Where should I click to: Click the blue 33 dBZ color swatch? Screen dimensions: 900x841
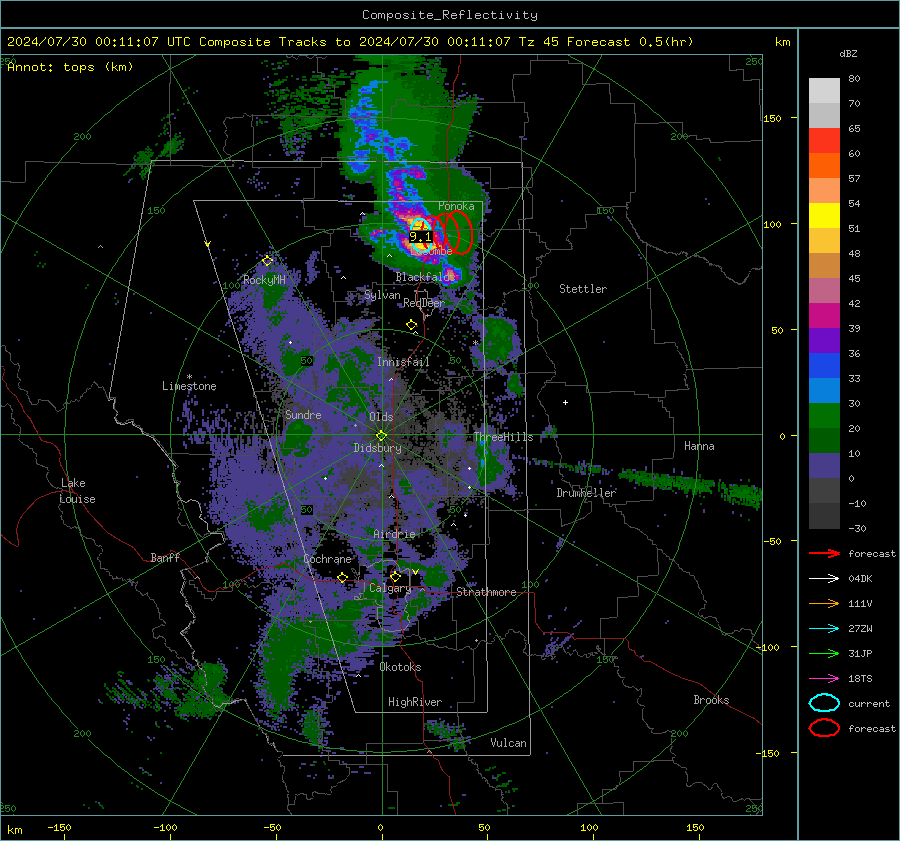click(x=824, y=366)
